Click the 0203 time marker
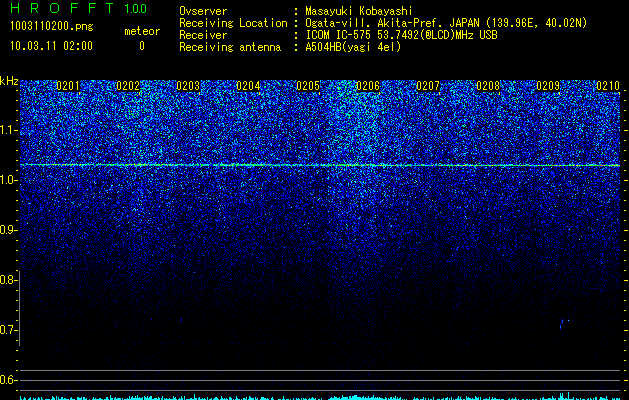629x400 pixels. point(188,86)
